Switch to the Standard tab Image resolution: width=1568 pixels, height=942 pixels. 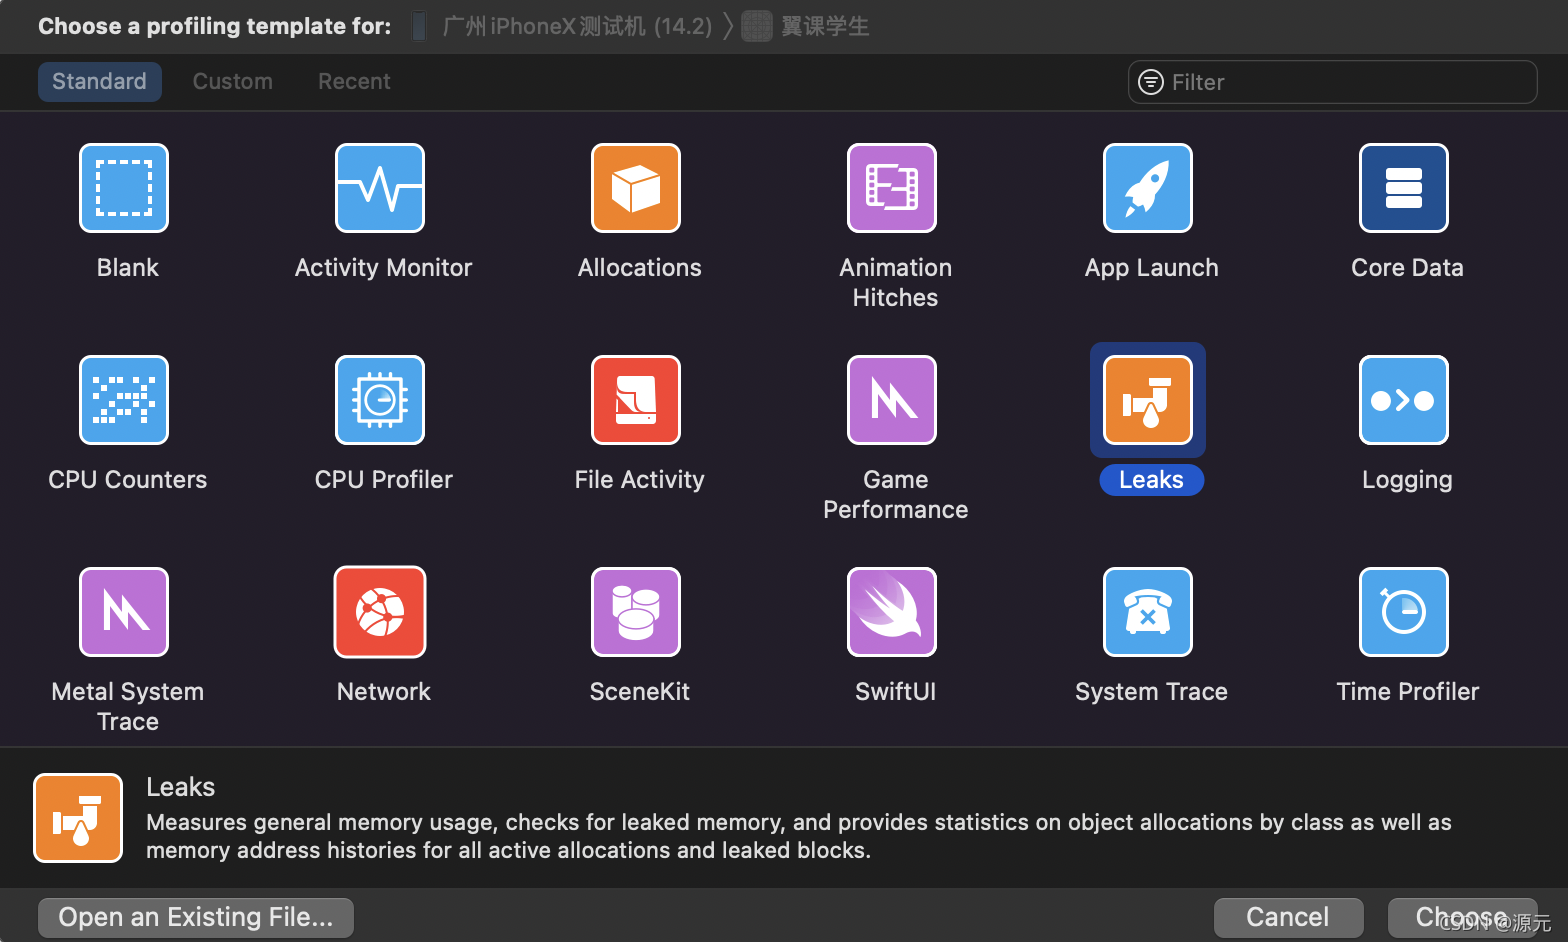(x=100, y=82)
